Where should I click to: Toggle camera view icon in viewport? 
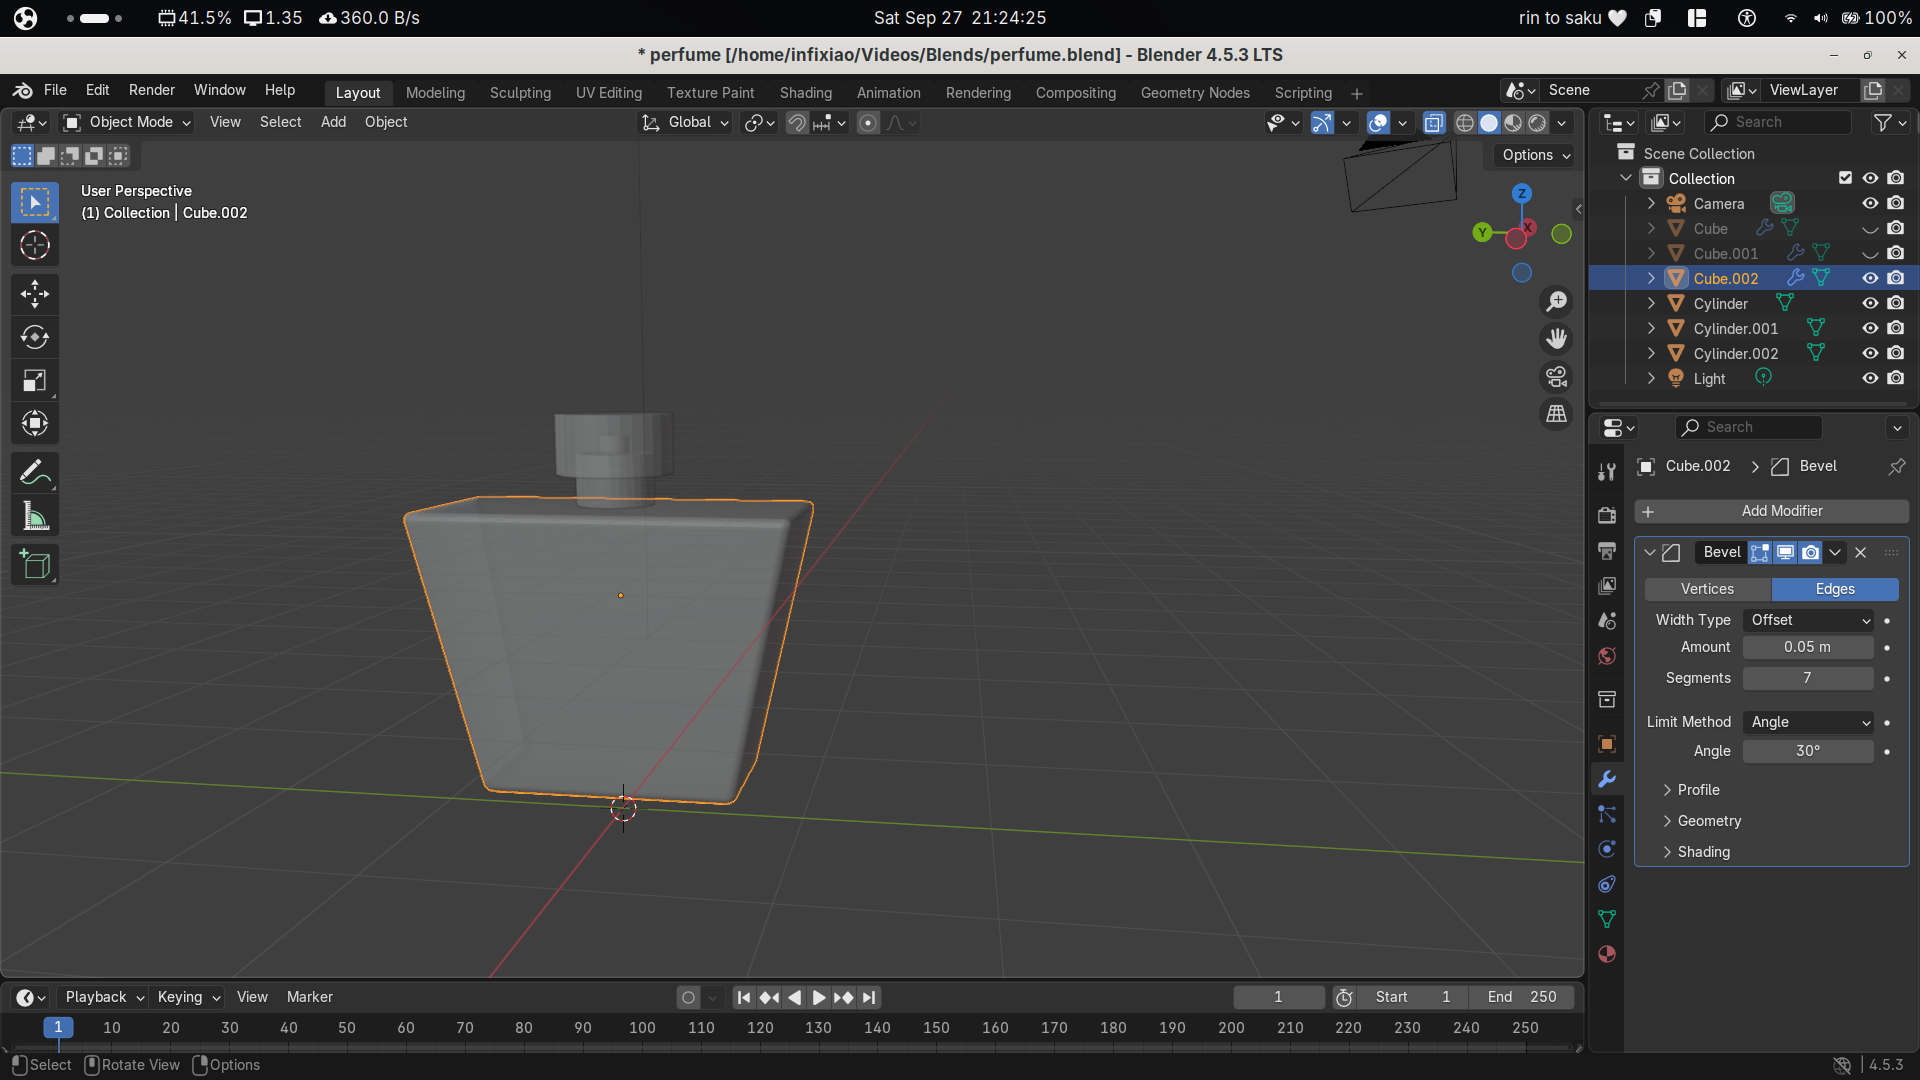tap(1556, 377)
